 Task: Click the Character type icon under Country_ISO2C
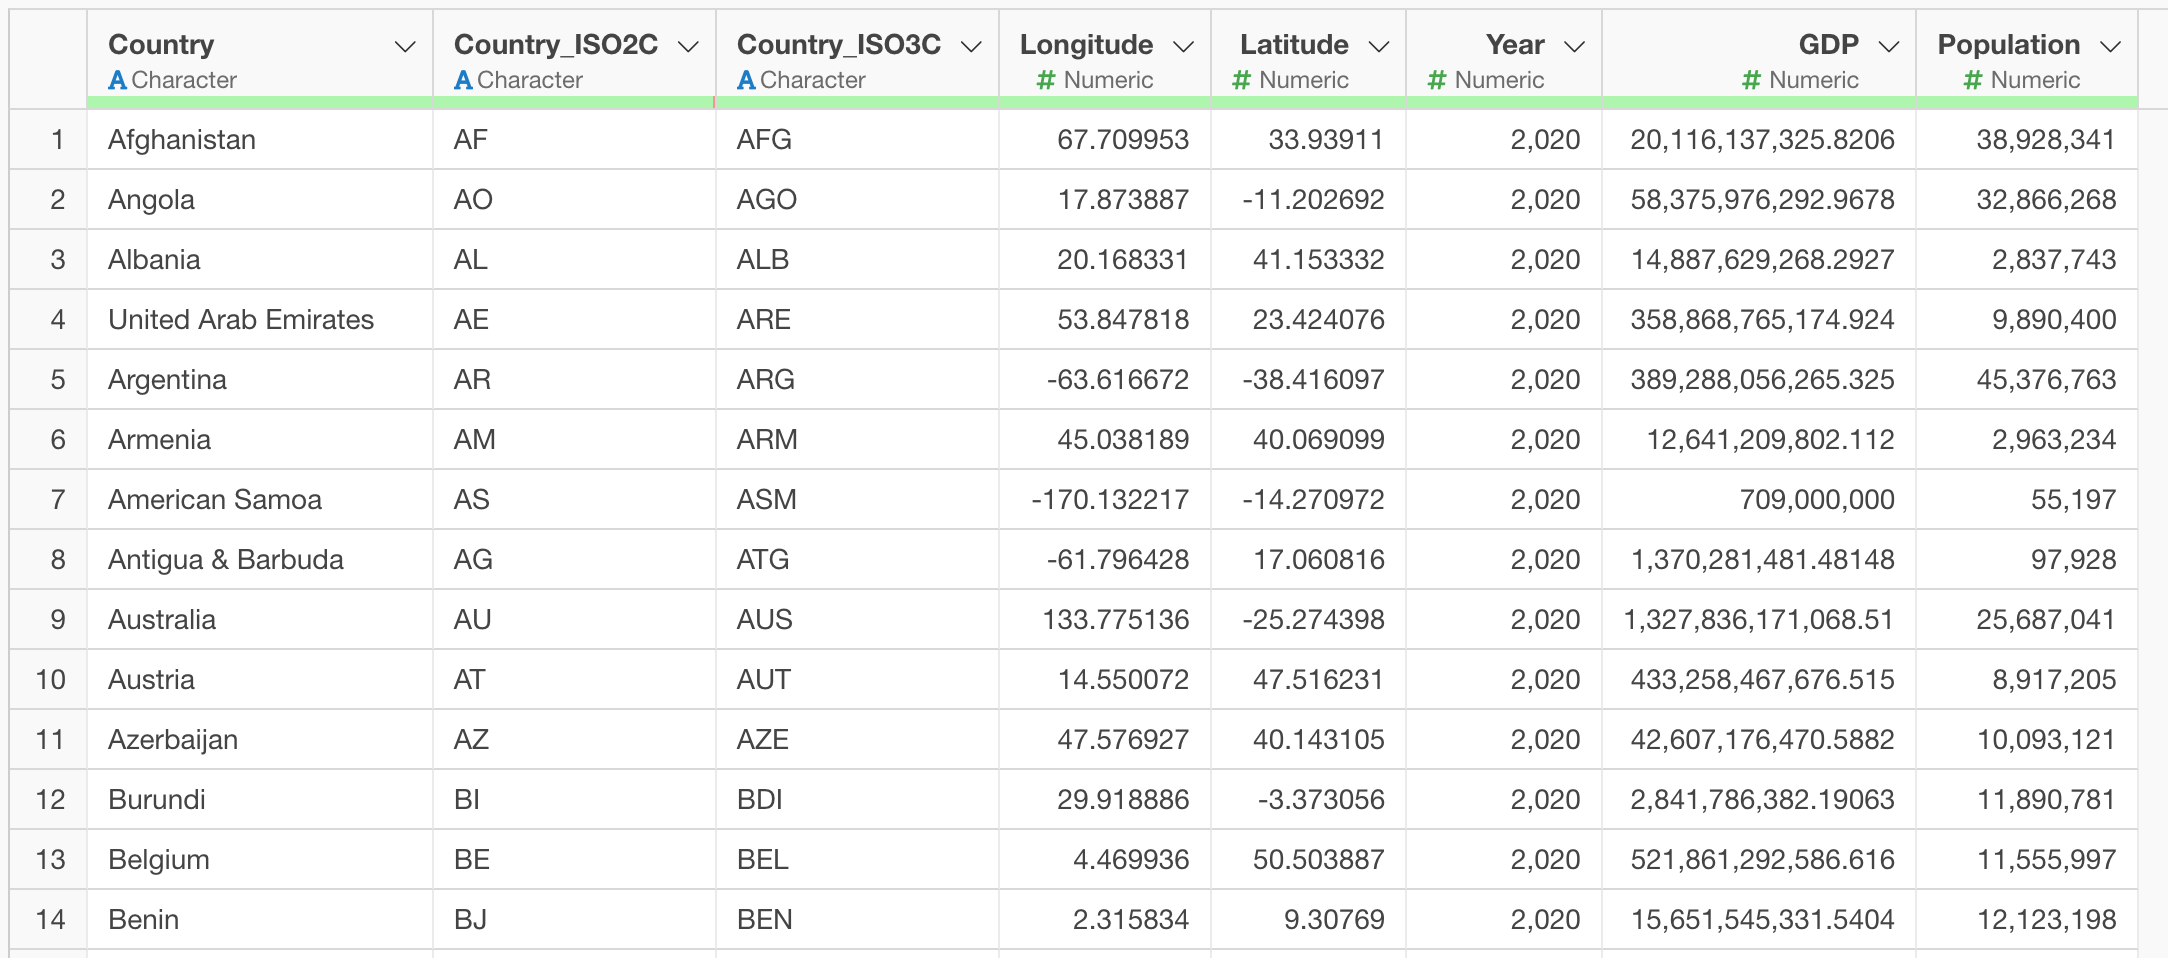point(463,80)
